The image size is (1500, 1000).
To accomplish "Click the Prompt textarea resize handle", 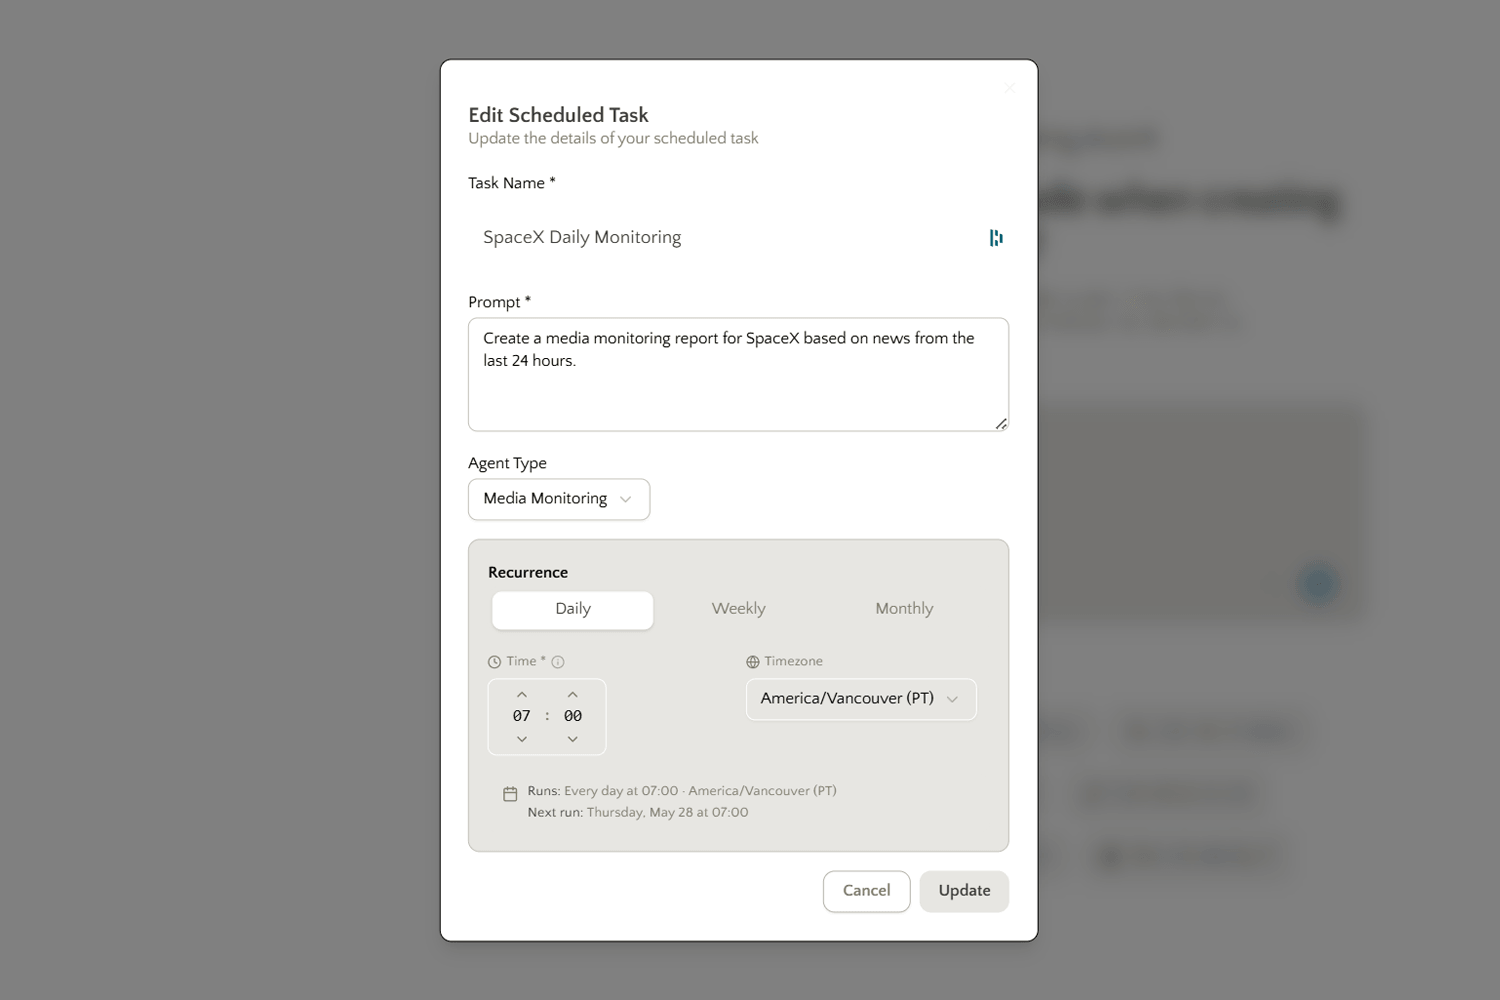I will point(1001,424).
